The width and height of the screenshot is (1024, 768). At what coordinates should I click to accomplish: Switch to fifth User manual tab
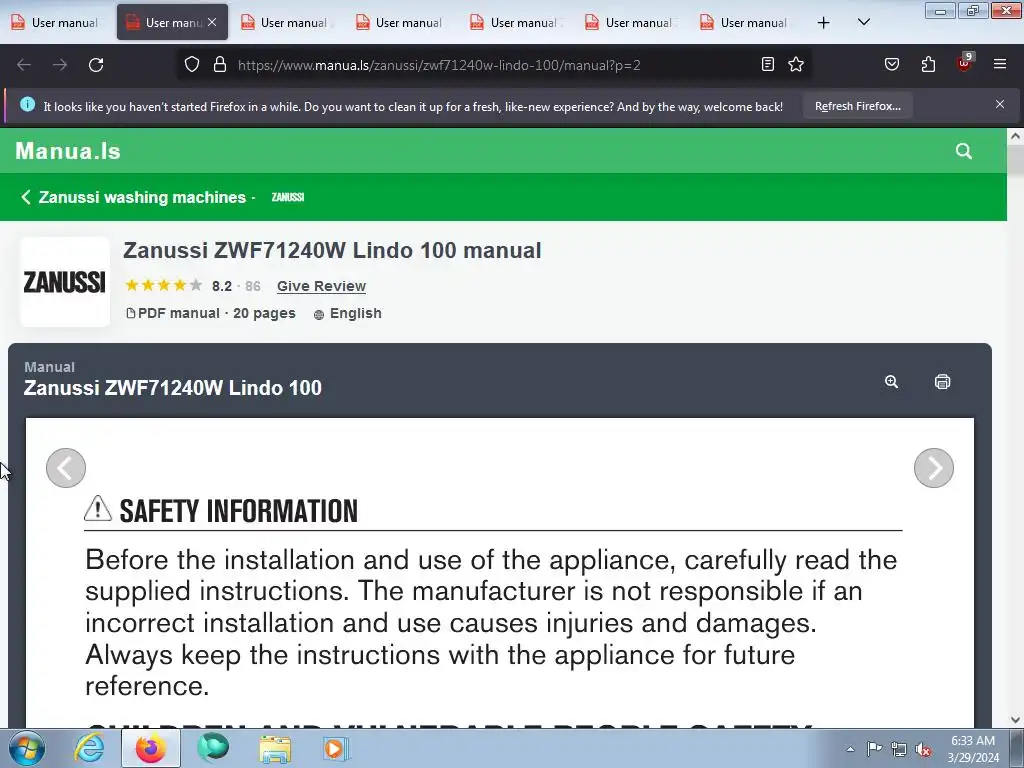[x=517, y=22]
